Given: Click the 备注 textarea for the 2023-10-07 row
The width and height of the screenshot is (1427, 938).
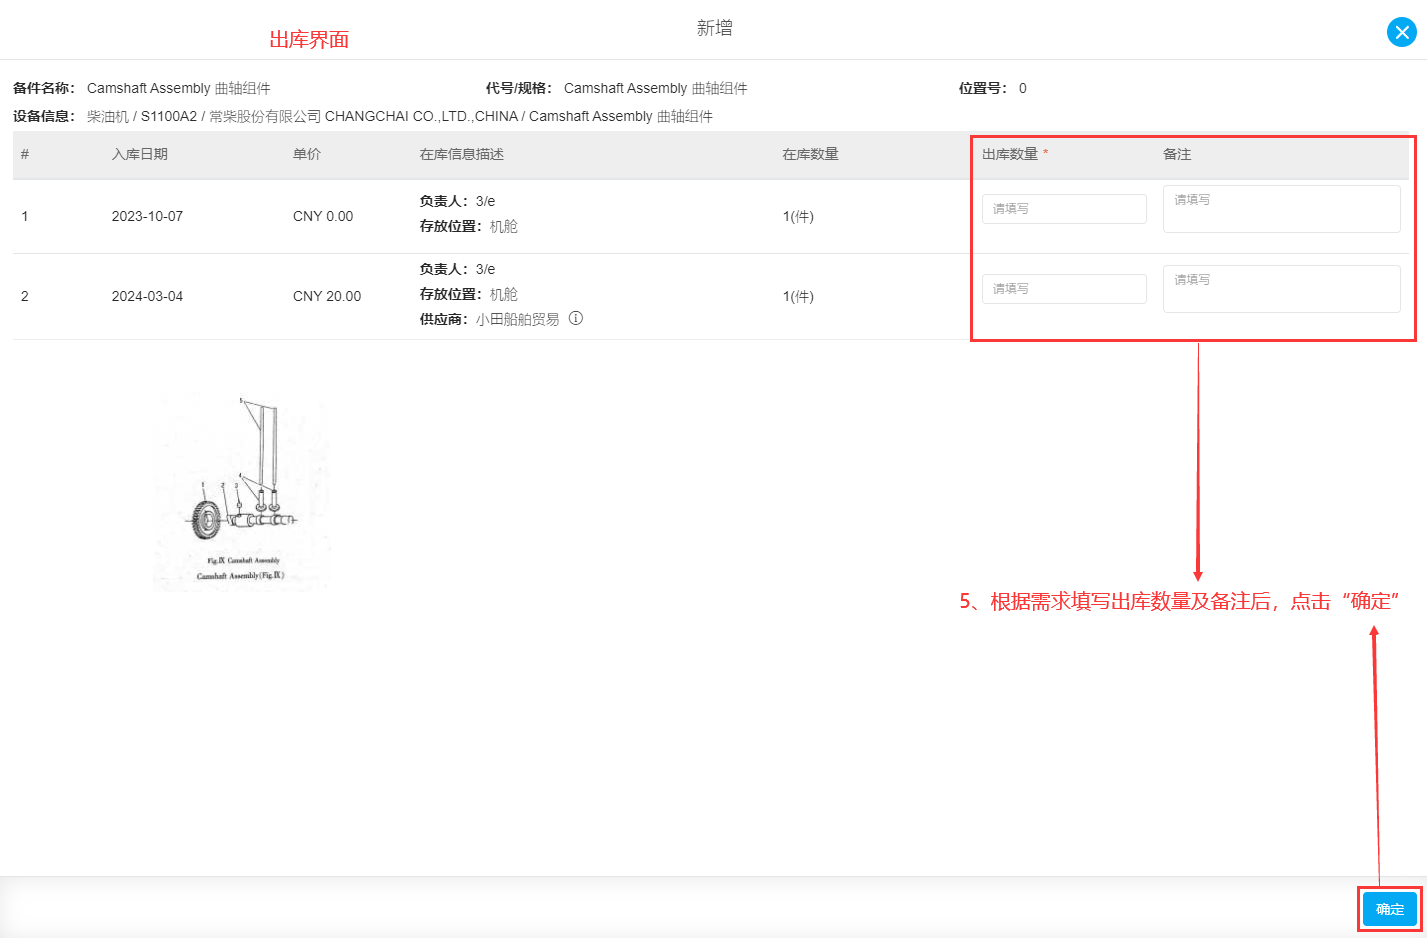Looking at the screenshot, I should tap(1281, 209).
